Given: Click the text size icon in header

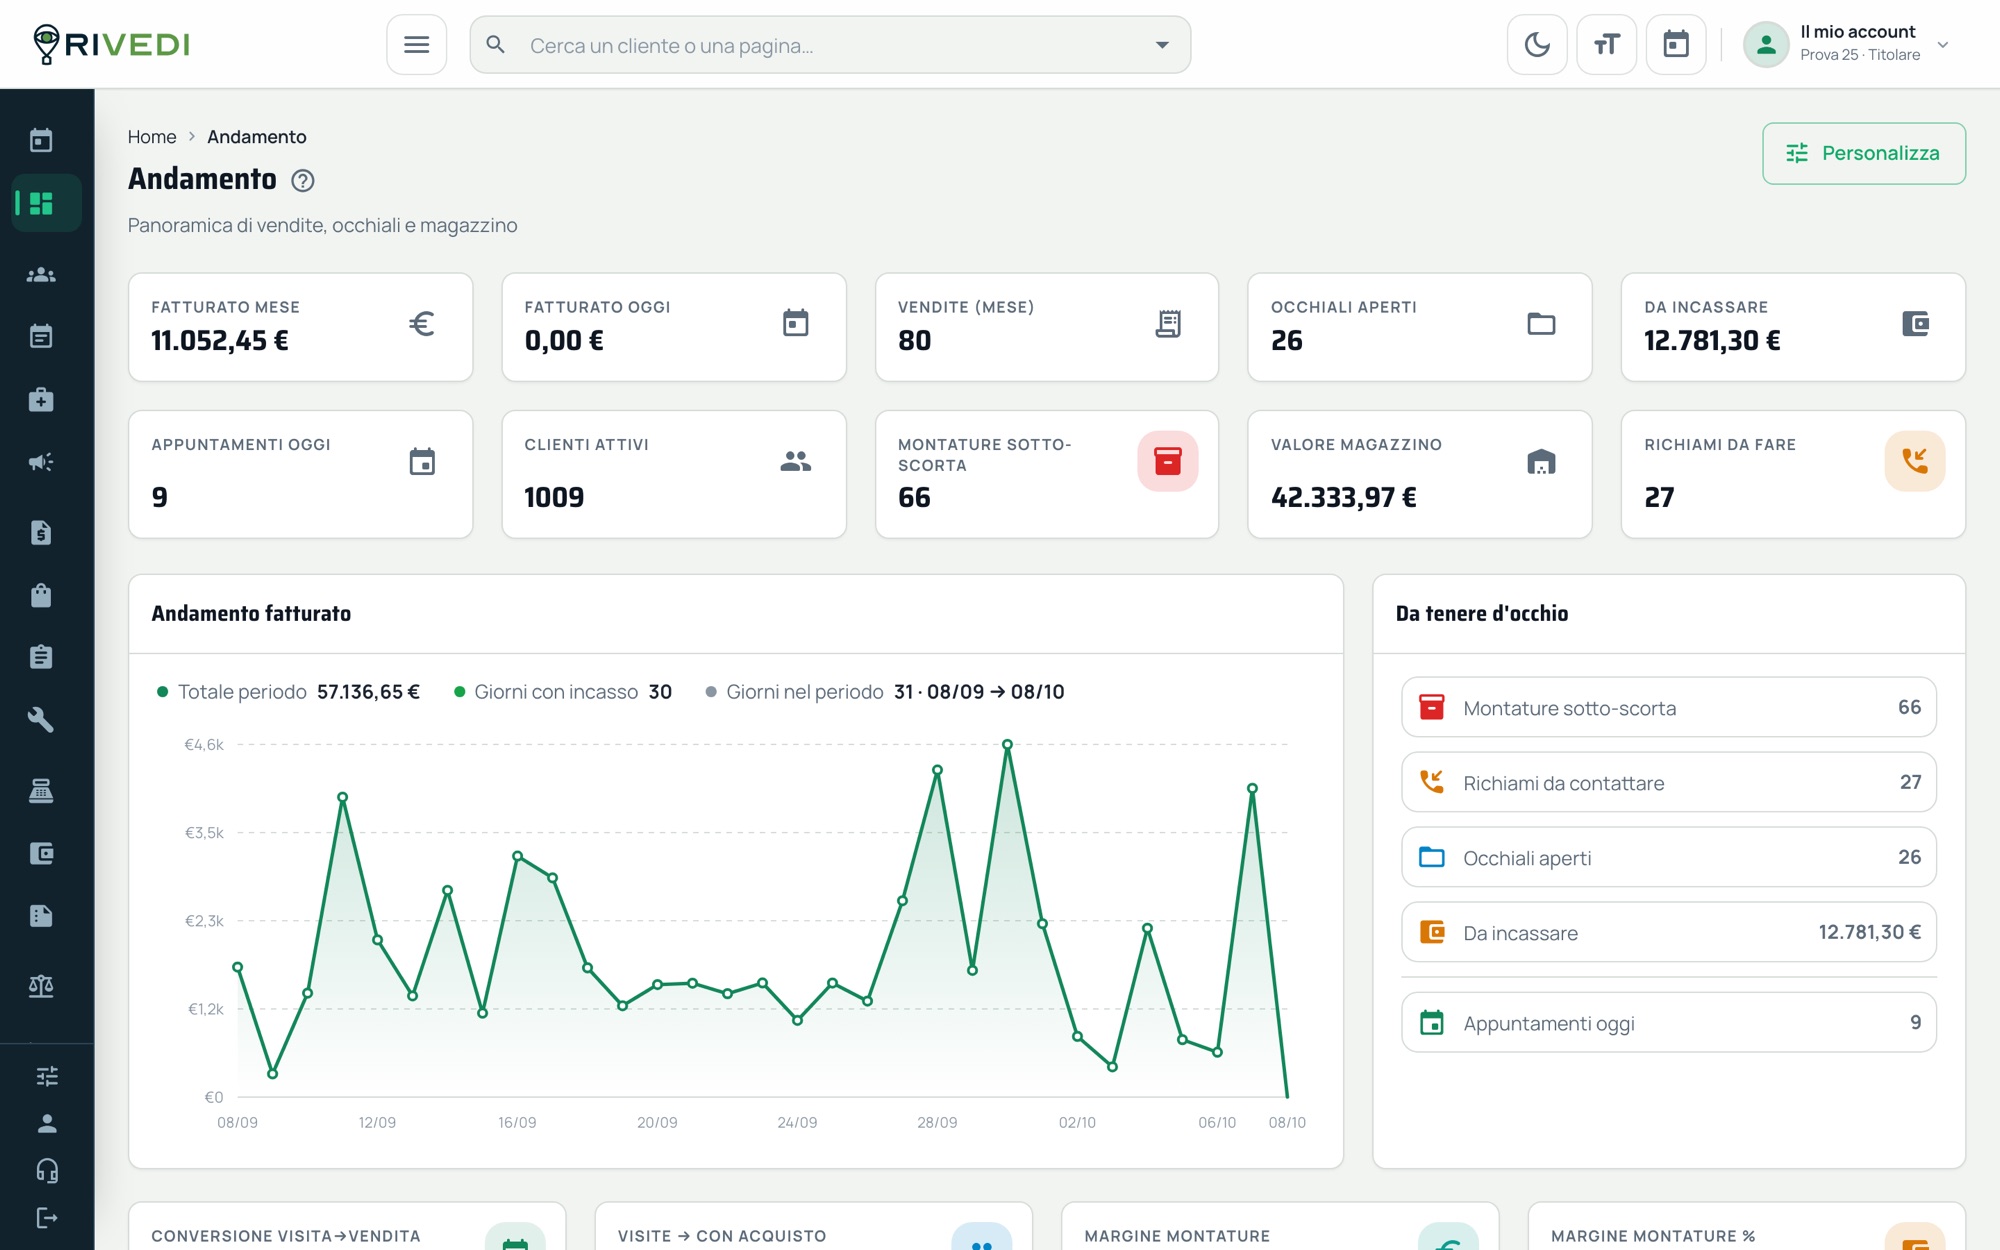Looking at the screenshot, I should tap(1606, 45).
